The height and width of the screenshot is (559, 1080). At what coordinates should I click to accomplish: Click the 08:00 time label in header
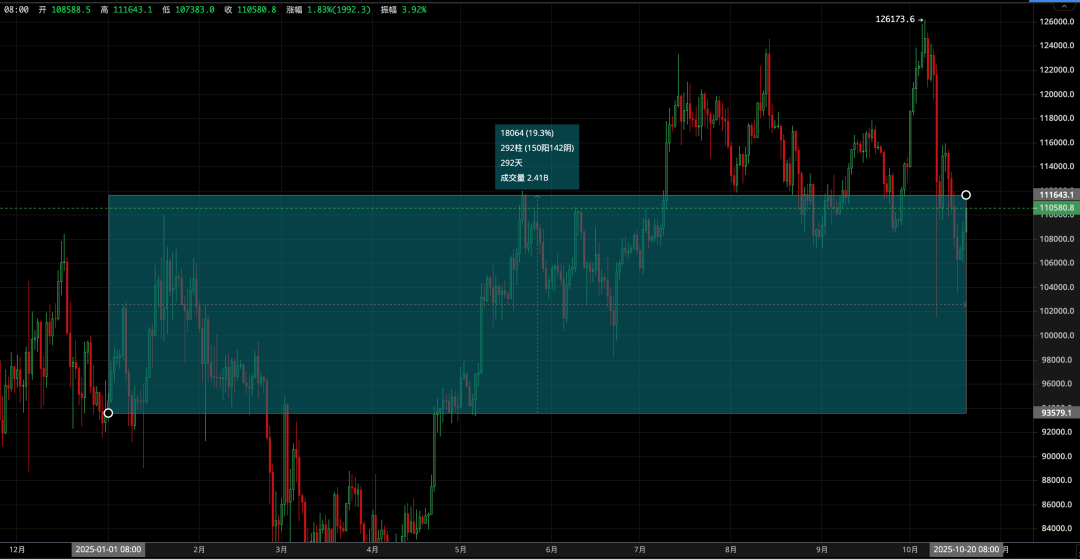pos(15,9)
